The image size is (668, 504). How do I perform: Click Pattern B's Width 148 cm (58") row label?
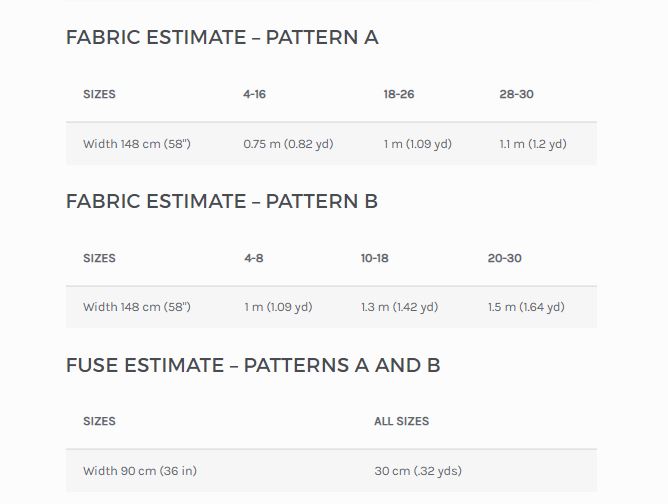point(137,307)
